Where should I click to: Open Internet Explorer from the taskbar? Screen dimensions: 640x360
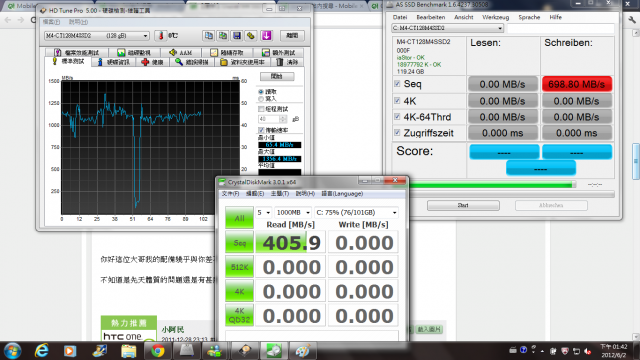(41, 351)
